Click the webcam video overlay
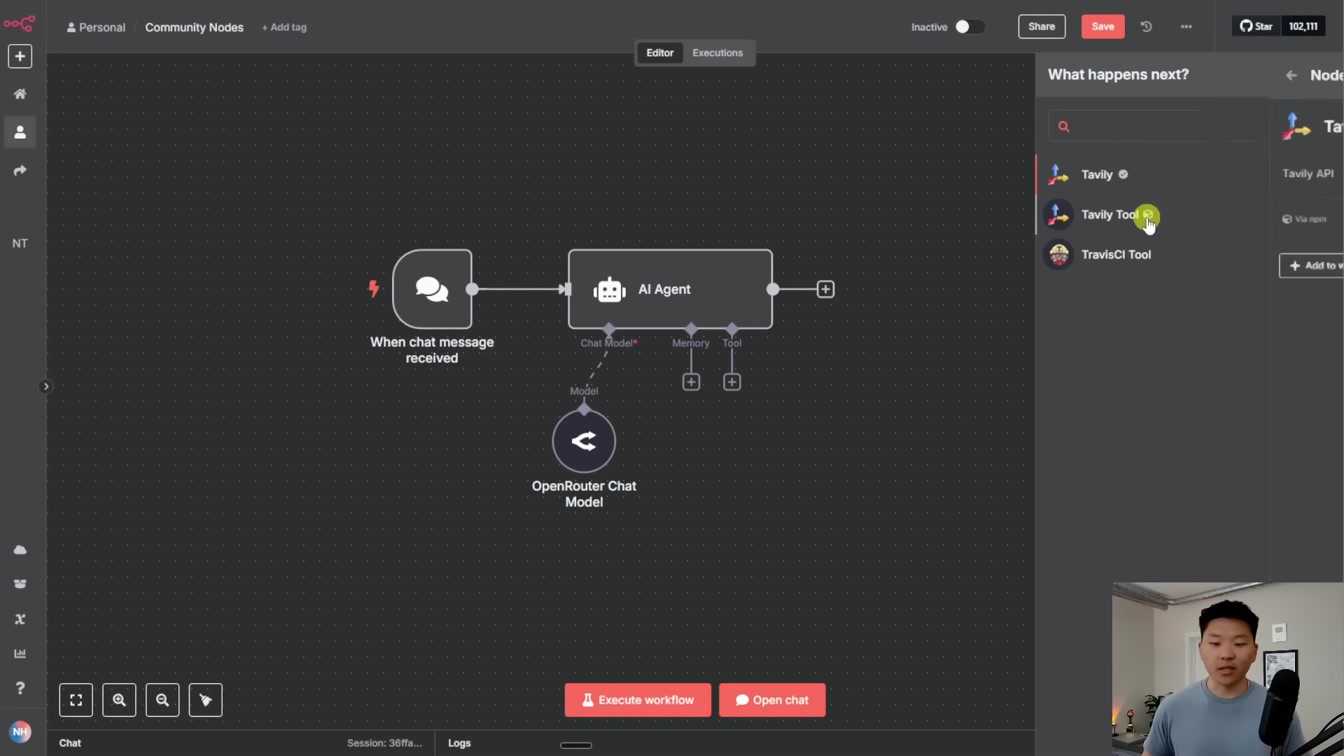Screen dimensions: 1344x756 pyautogui.click(x=1228, y=669)
